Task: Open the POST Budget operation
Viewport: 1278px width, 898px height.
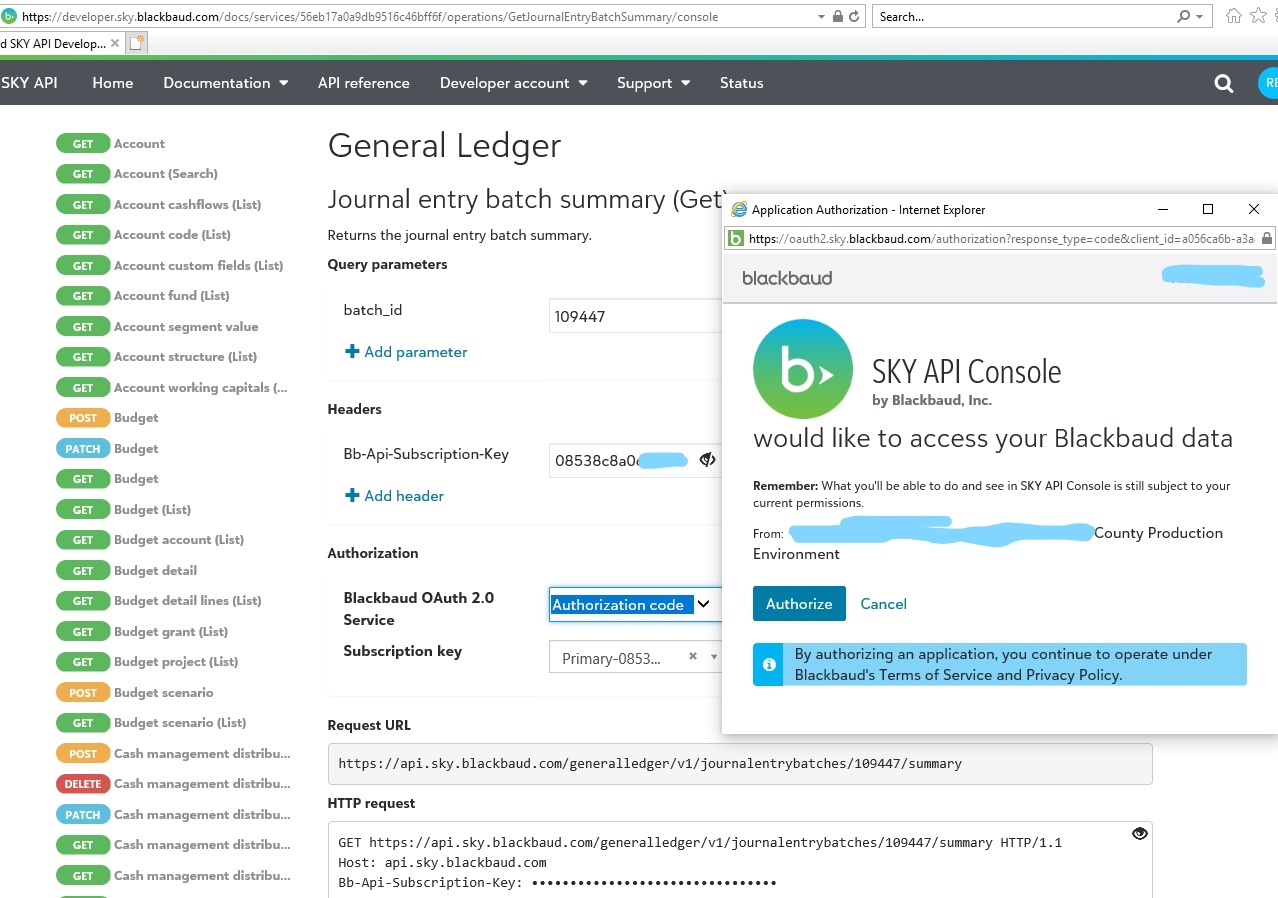Action: tap(107, 418)
